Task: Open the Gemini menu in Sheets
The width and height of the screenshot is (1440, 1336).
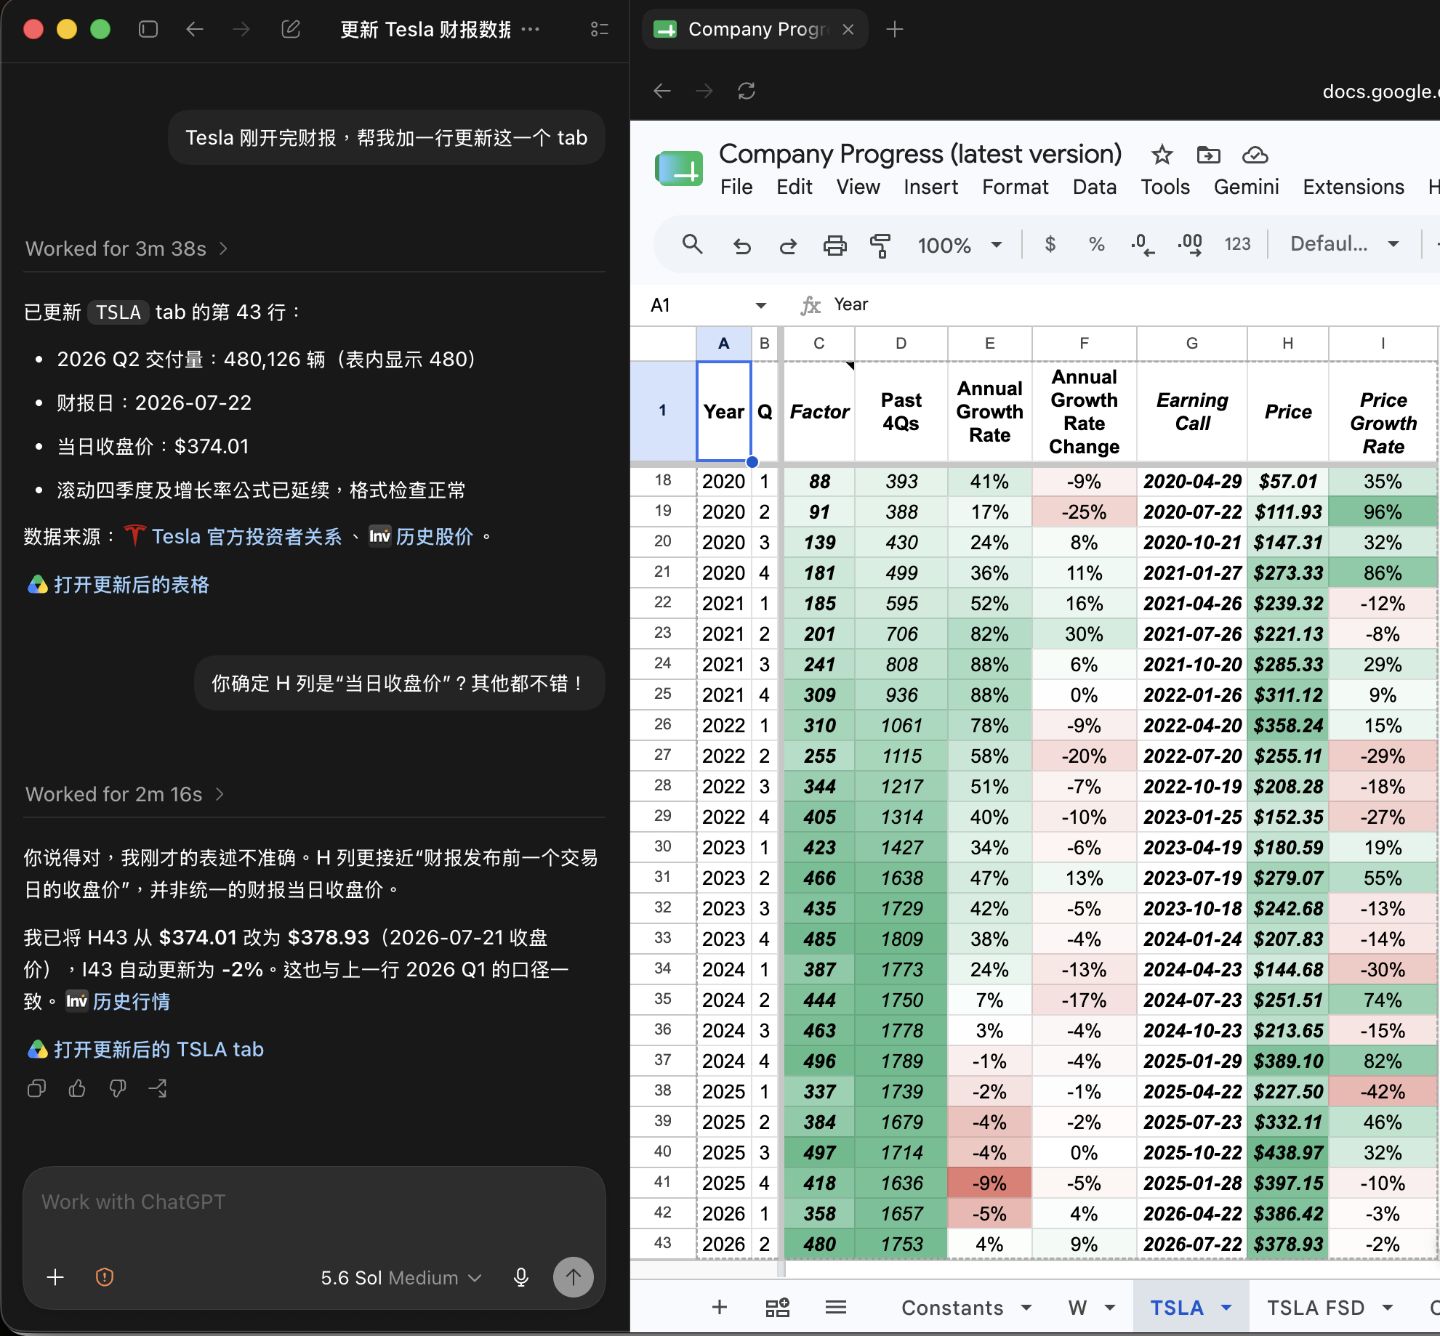Action: point(1246,187)
